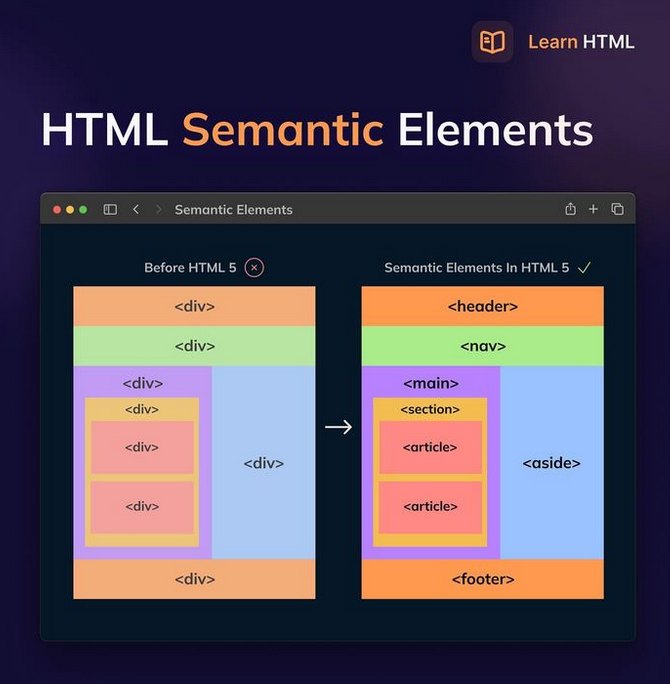Click the <main> label
The height and width of the screenshot is (684, 670).
(x=431, y=383)
